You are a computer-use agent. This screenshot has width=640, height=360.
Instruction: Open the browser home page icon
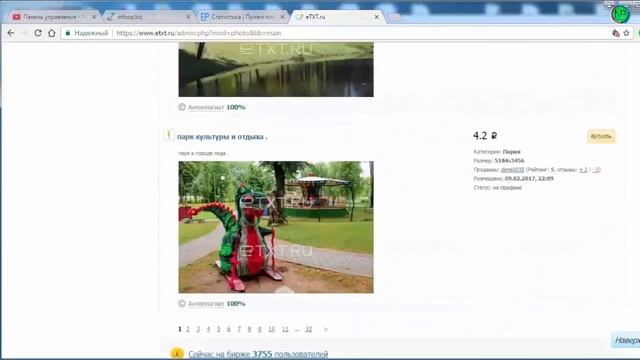point(51,33)
